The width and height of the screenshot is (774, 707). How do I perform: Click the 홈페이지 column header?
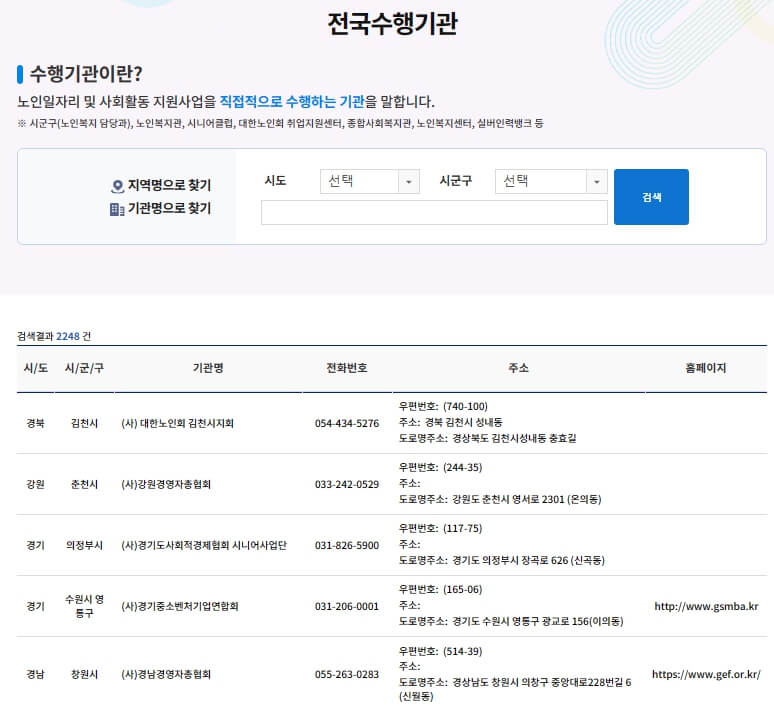tap(706, 368)
